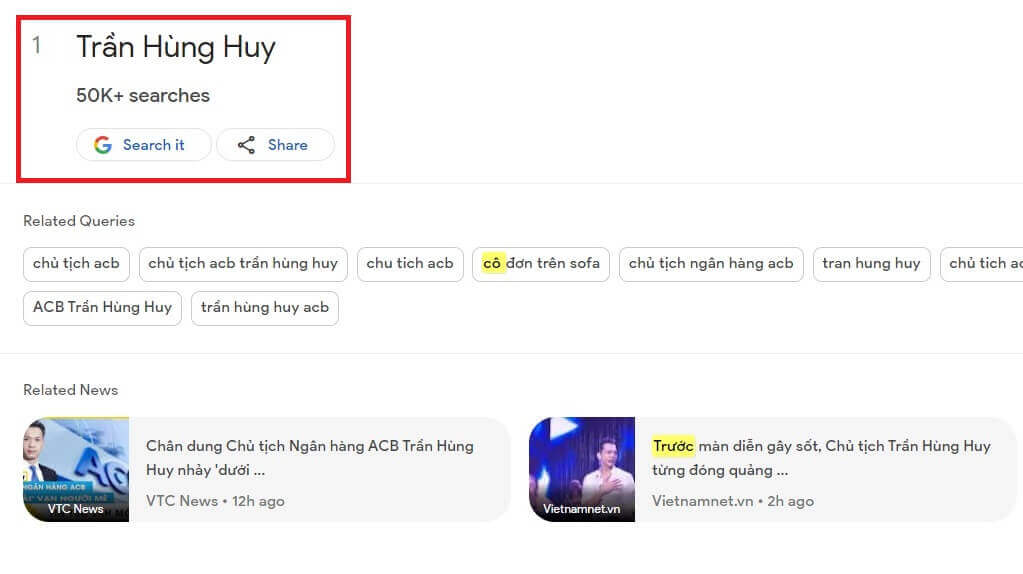Click the 'ACB Trần Hùng Huy' query chip
The image size is (1023, 574).
[x=102, y=308]
